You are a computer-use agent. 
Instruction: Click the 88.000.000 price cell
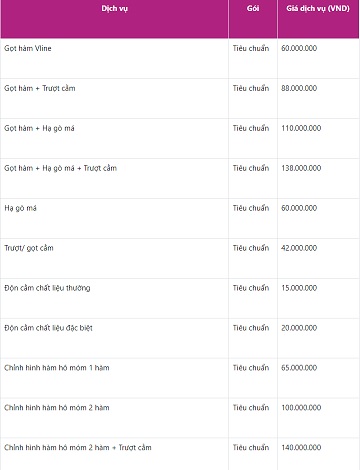(x=318, y=98)
